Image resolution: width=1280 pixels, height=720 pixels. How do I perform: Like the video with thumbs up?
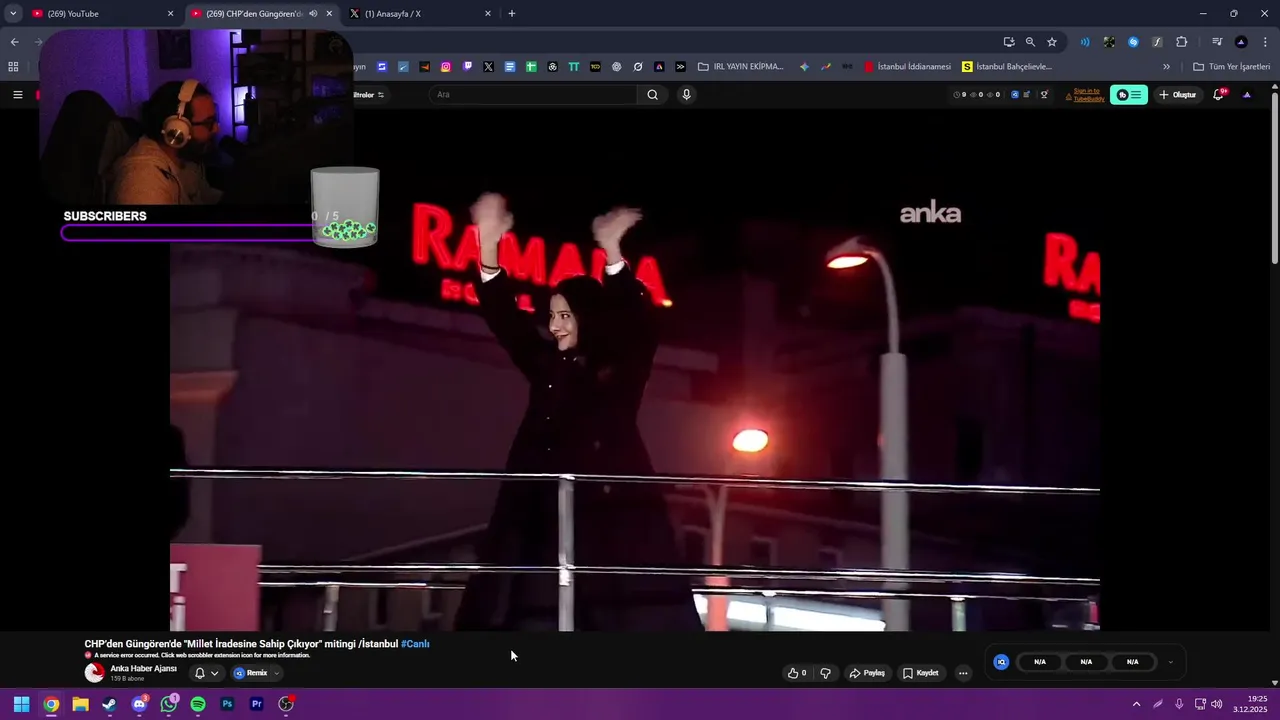[797, 673]
